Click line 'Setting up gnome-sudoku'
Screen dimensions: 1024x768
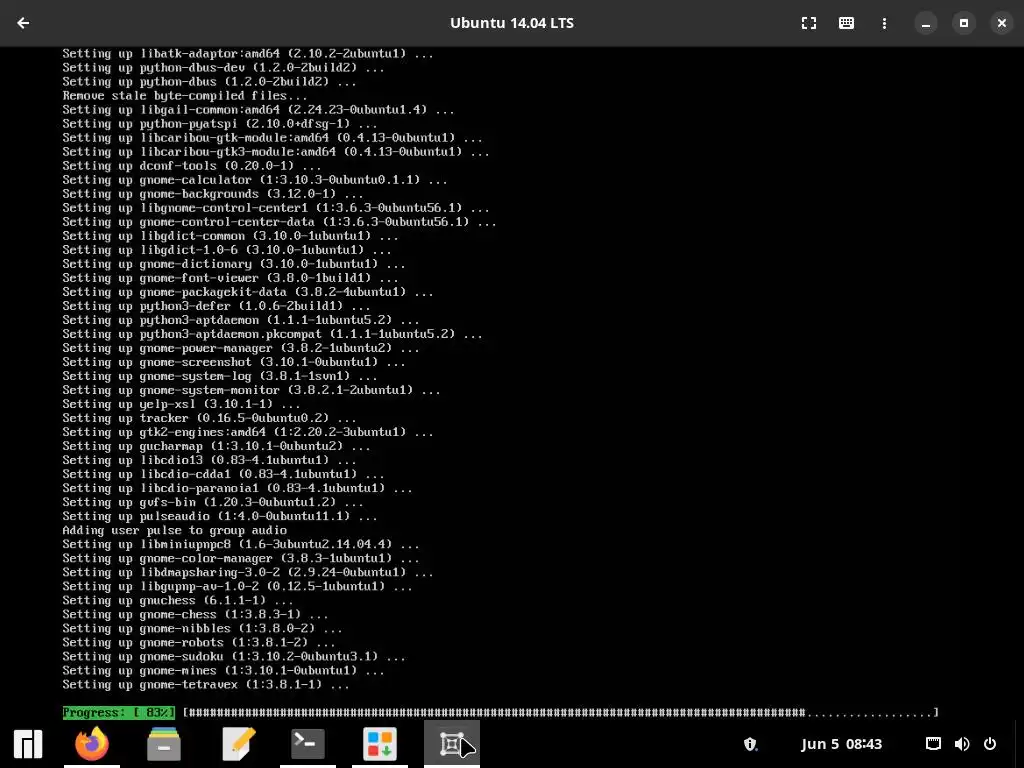234,656
